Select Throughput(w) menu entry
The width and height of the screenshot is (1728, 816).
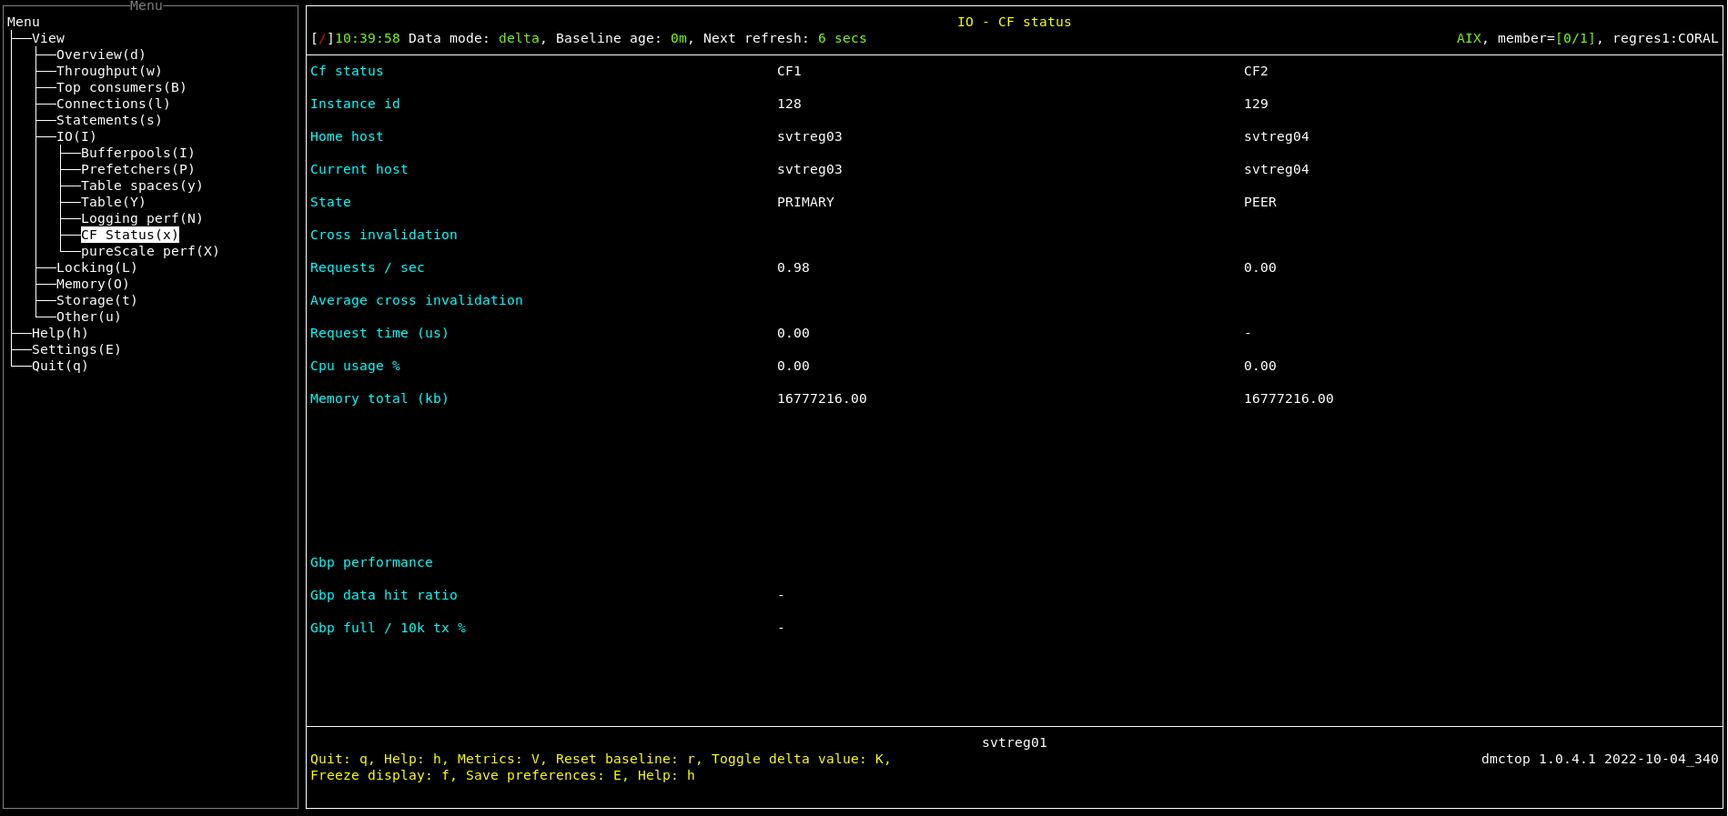tap(109, 71)
